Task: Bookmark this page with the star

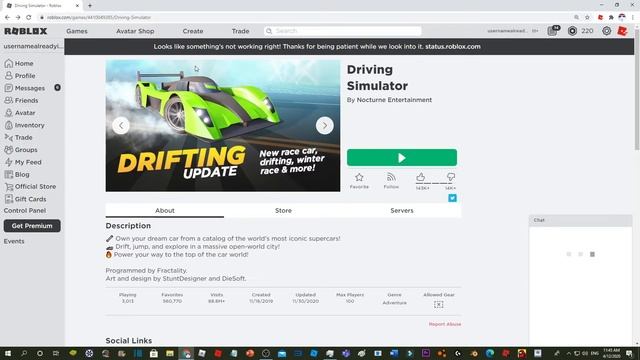Action: (587, 17)
